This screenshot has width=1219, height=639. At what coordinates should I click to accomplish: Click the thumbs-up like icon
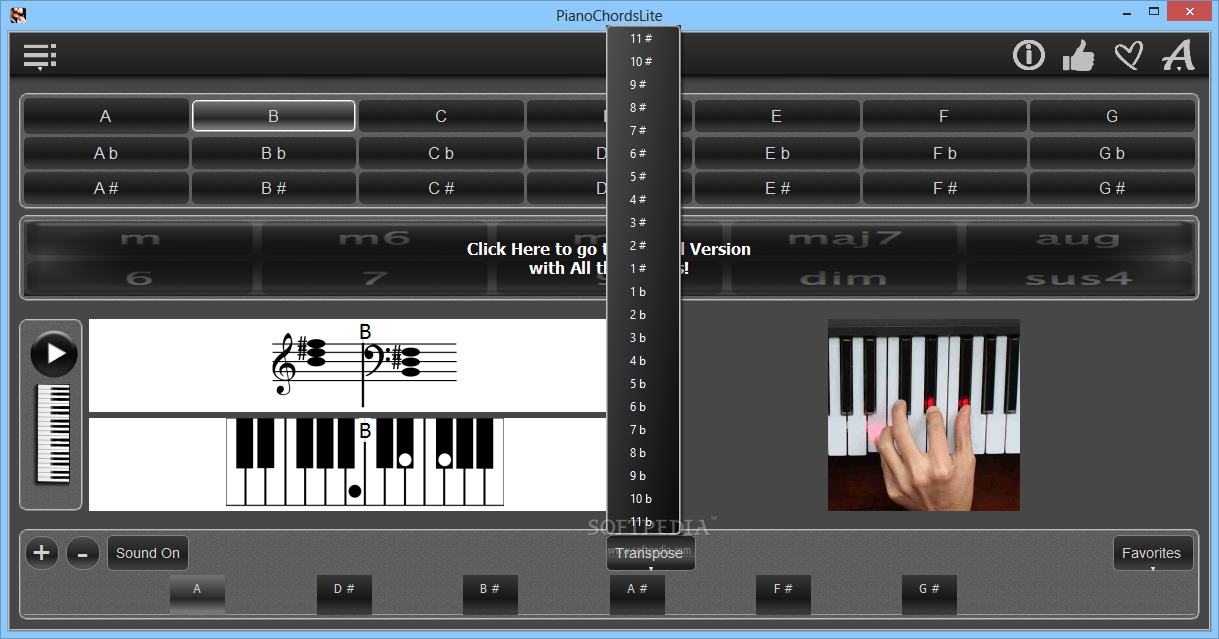[x=1078, y=55]
